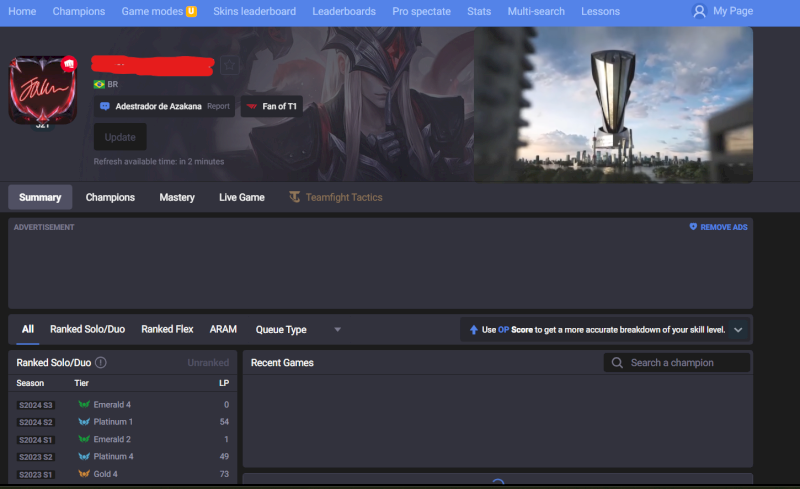Click the shield icon next to Remove Ads
800x489 pixels.
point(693,227)
